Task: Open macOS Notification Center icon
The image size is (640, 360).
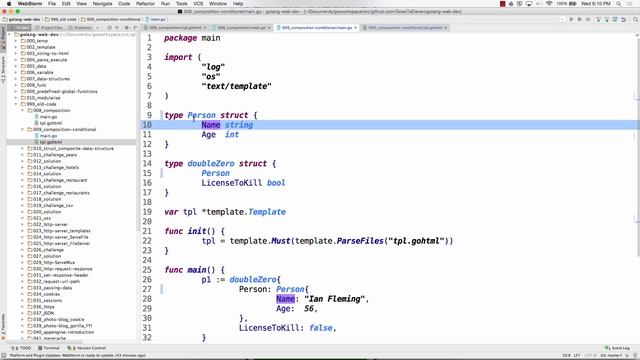Action: click(x=630, y=4)
